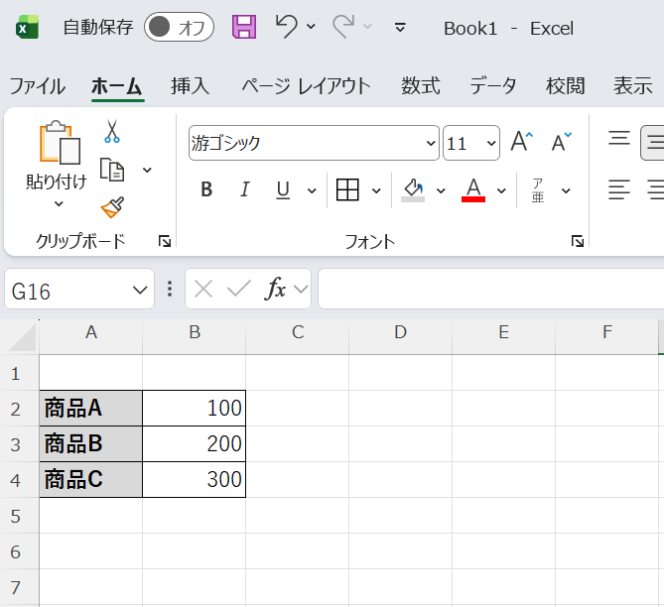The width and height of the screenshot is (664, 607).
Task: Open the クリップボード dialog launcher
Action: [164, 241]
